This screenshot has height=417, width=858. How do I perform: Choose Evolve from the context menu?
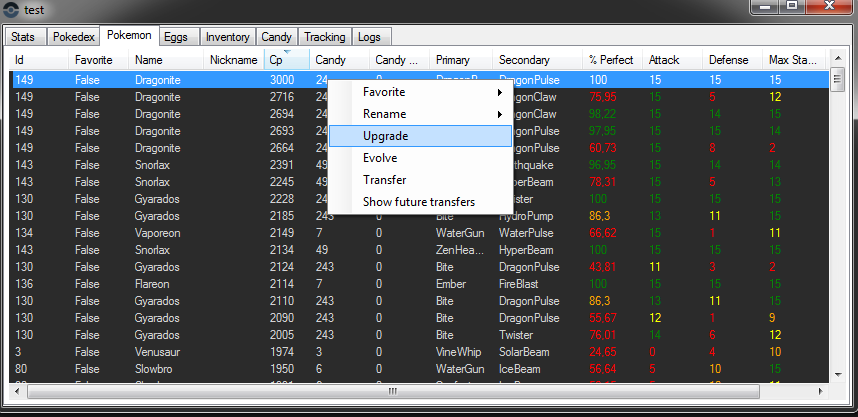(x=420, y=158)
